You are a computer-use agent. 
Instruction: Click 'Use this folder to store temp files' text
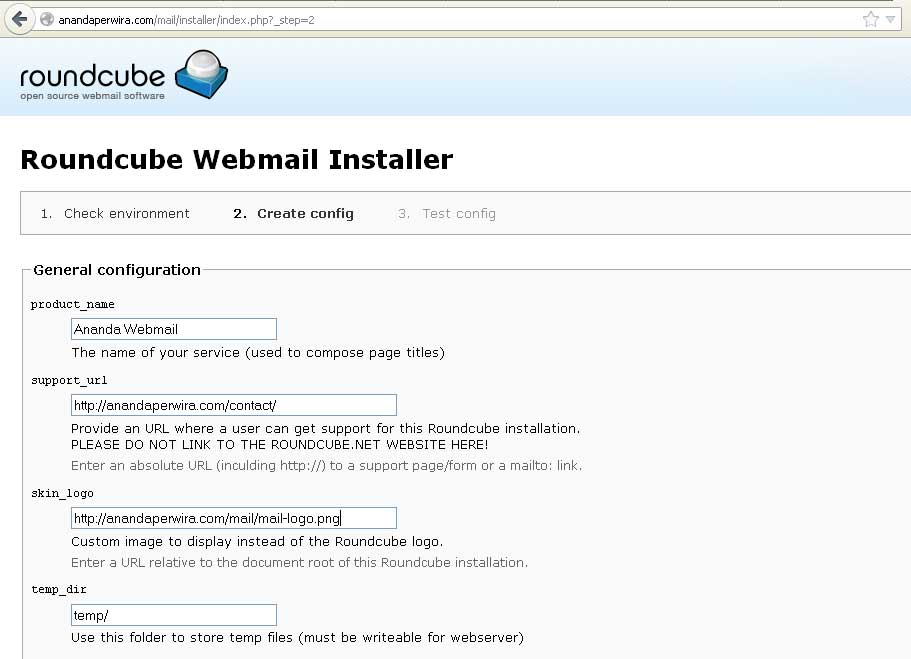coord(297,637)
